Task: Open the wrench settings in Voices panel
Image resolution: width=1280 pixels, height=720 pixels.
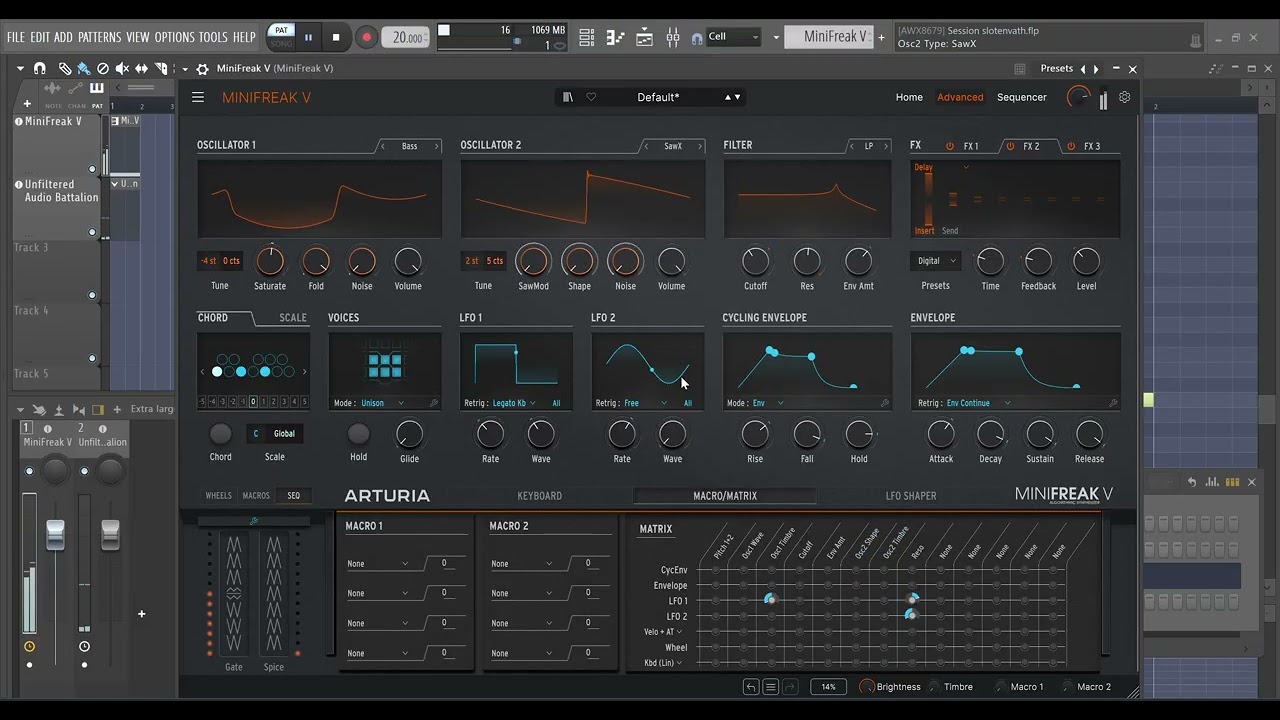Action: (x=434, y=403)
